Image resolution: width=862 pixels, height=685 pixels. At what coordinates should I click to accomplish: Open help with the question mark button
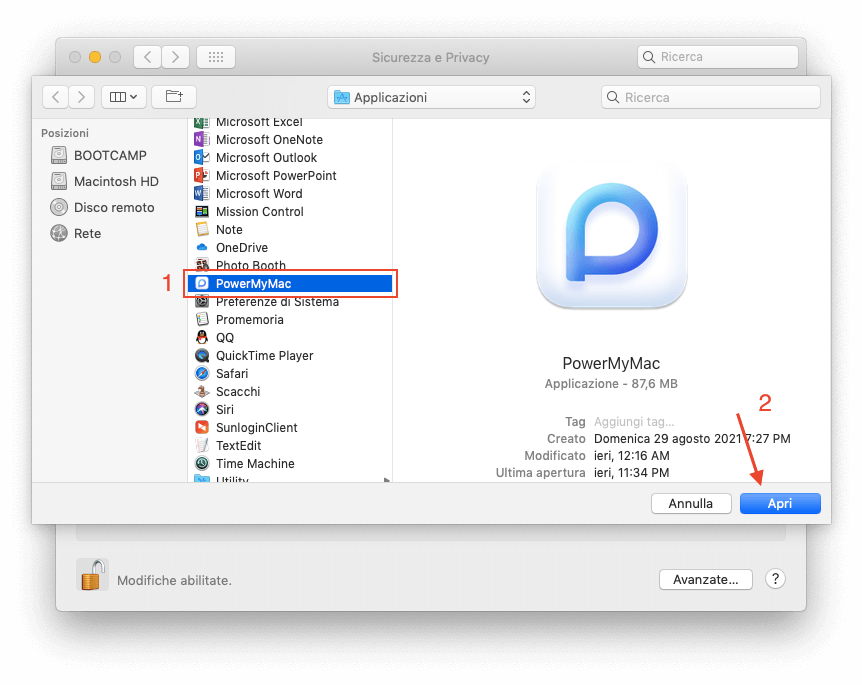(775, 579)
